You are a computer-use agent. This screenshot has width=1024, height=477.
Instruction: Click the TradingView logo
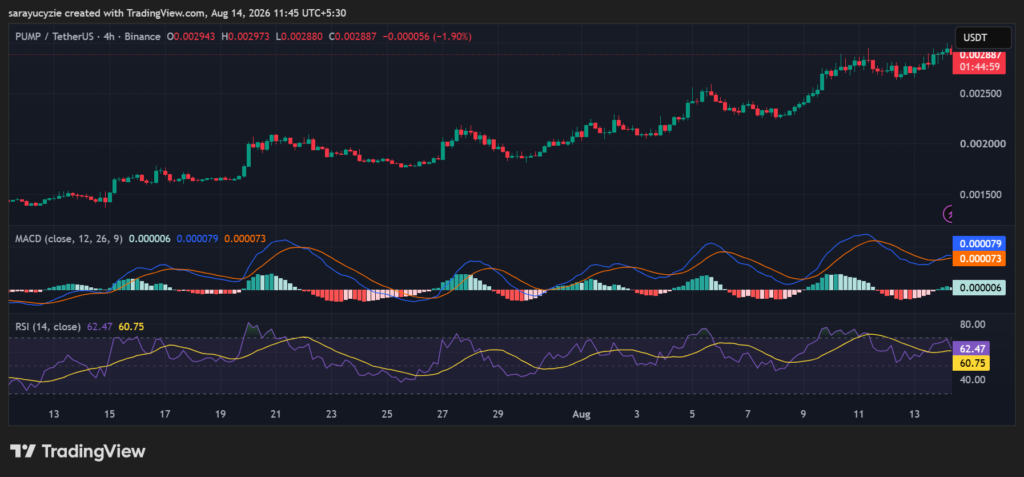pos(77,451)
